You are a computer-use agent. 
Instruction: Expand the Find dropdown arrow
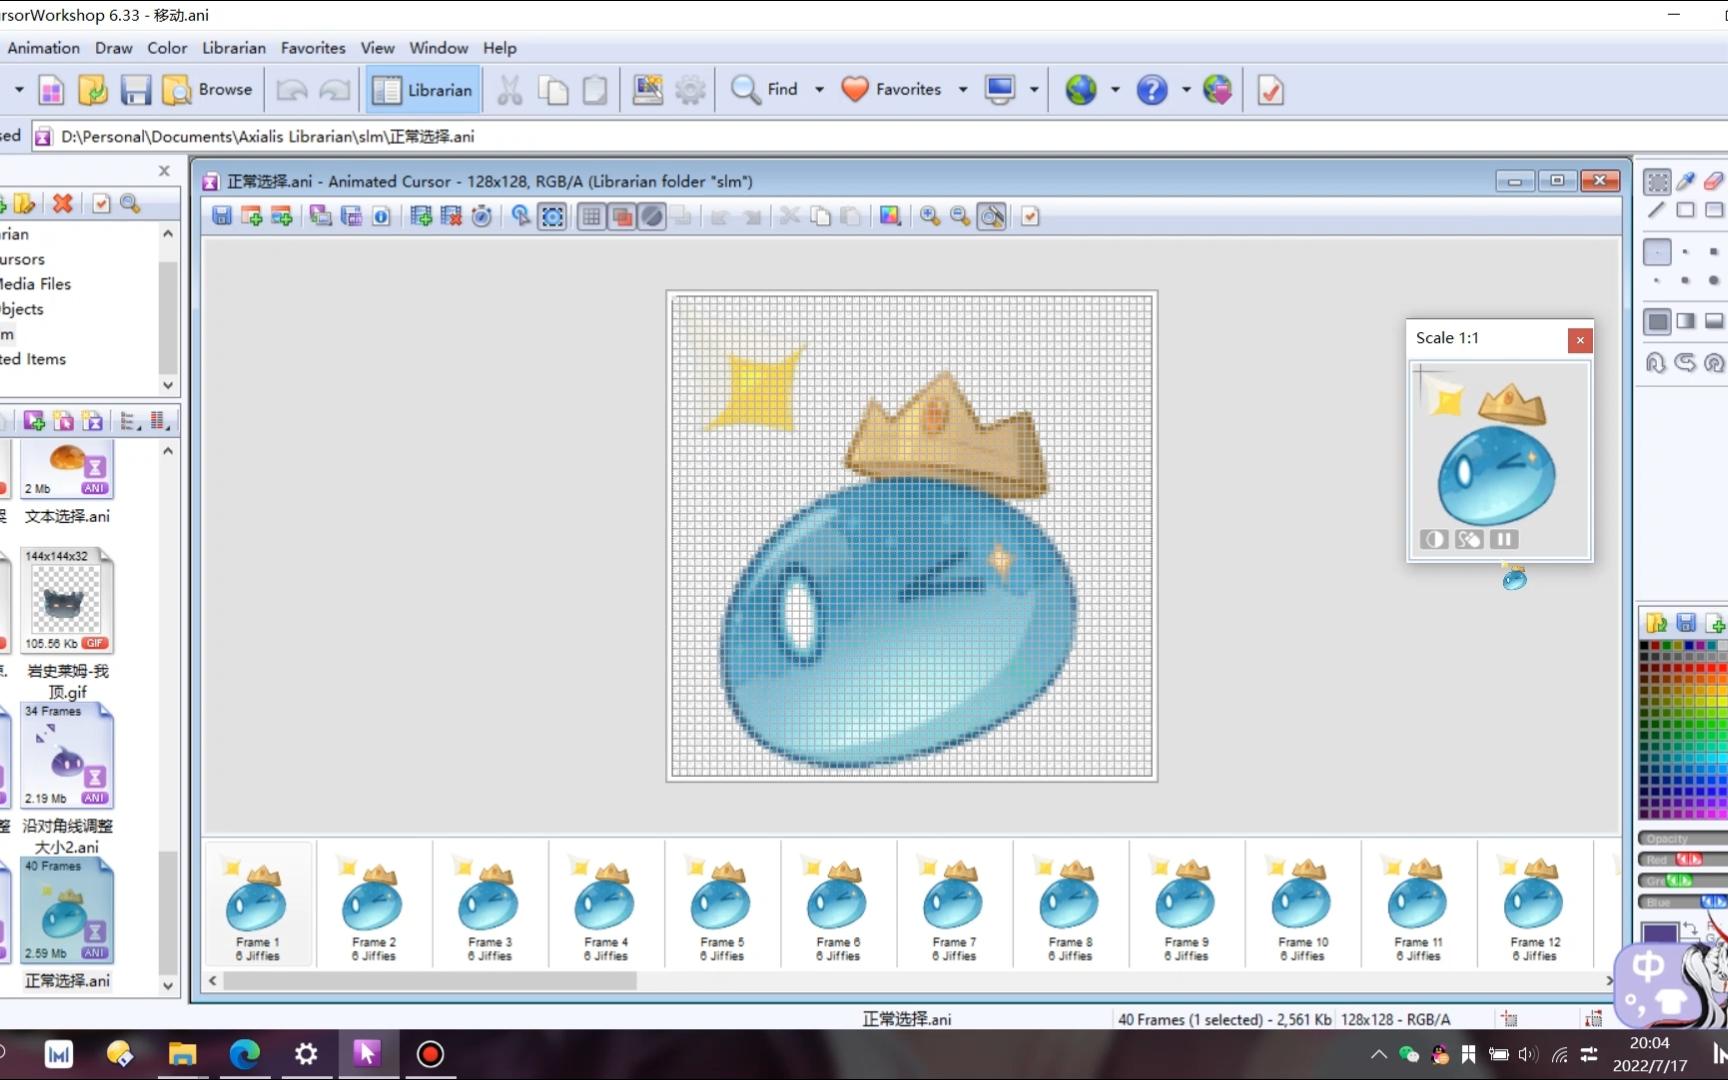819,90
